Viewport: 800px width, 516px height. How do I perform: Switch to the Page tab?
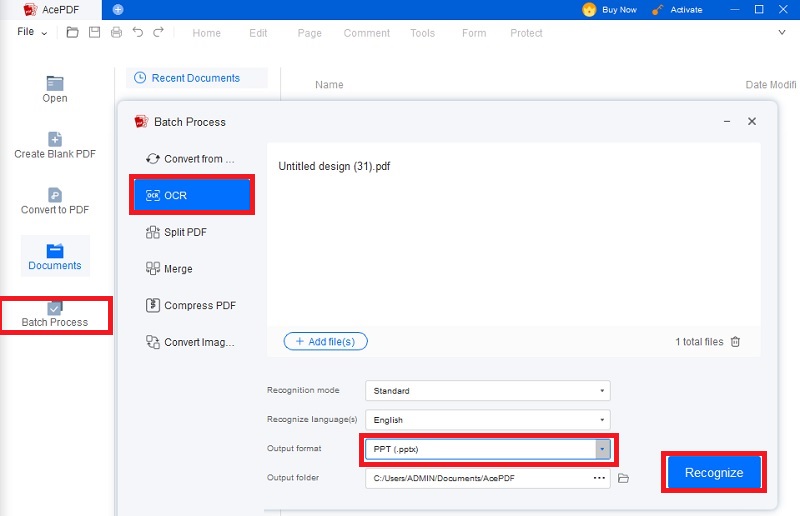(310, 33)
